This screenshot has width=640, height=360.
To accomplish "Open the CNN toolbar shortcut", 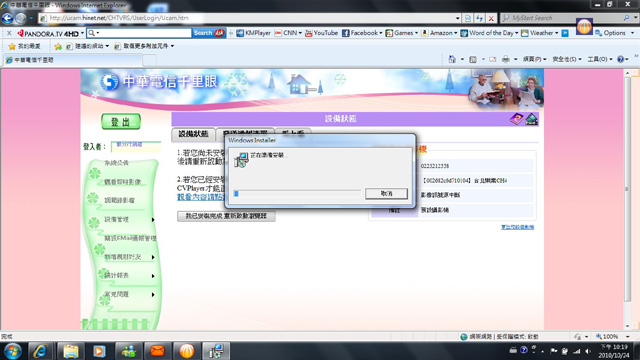I will pos(286,33).
